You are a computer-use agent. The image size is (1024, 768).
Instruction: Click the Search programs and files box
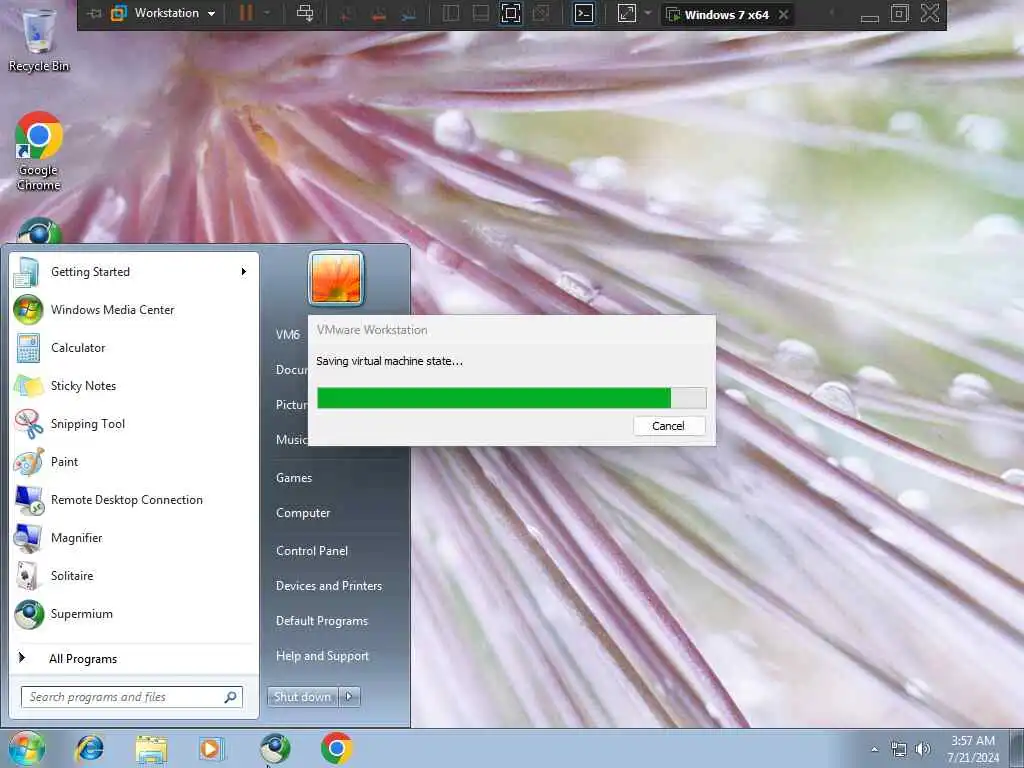[131, 697]
